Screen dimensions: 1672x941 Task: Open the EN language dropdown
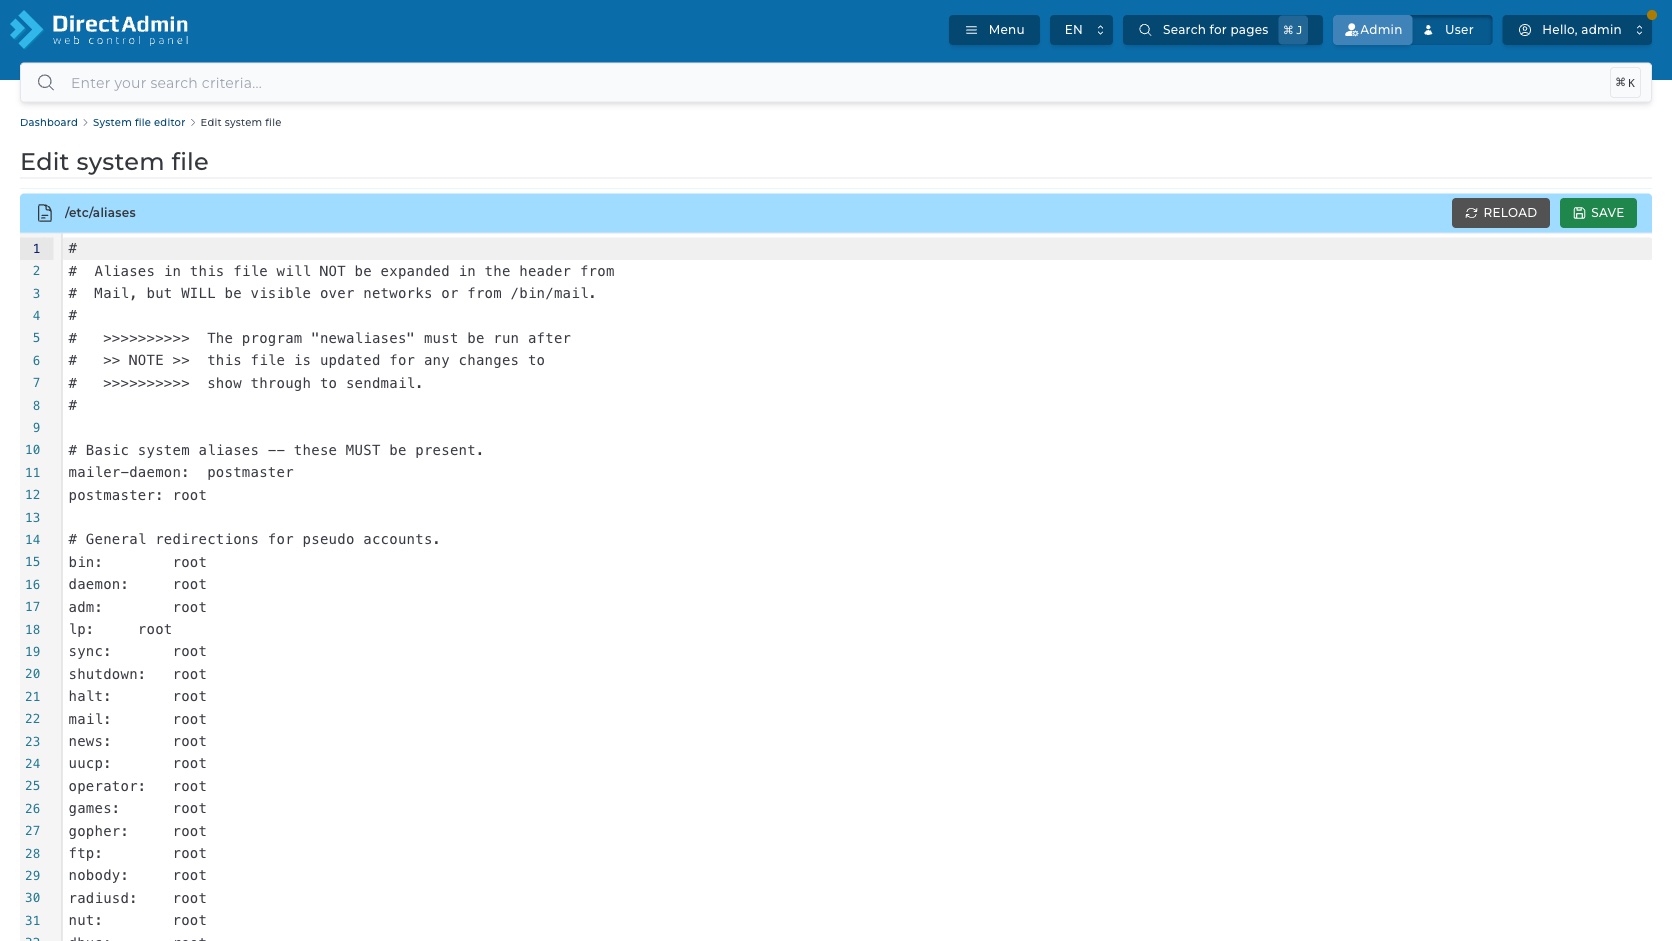pos(1081,30)
